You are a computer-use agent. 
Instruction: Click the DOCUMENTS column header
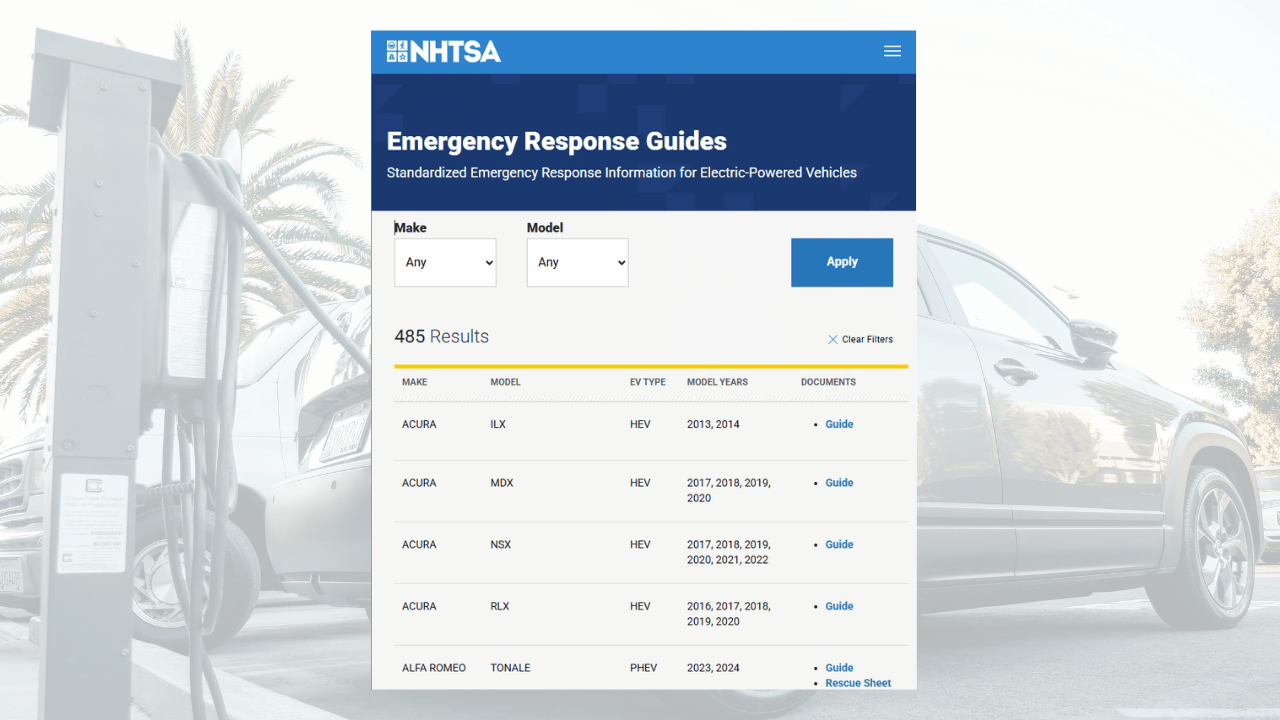(x=828, y=382)
